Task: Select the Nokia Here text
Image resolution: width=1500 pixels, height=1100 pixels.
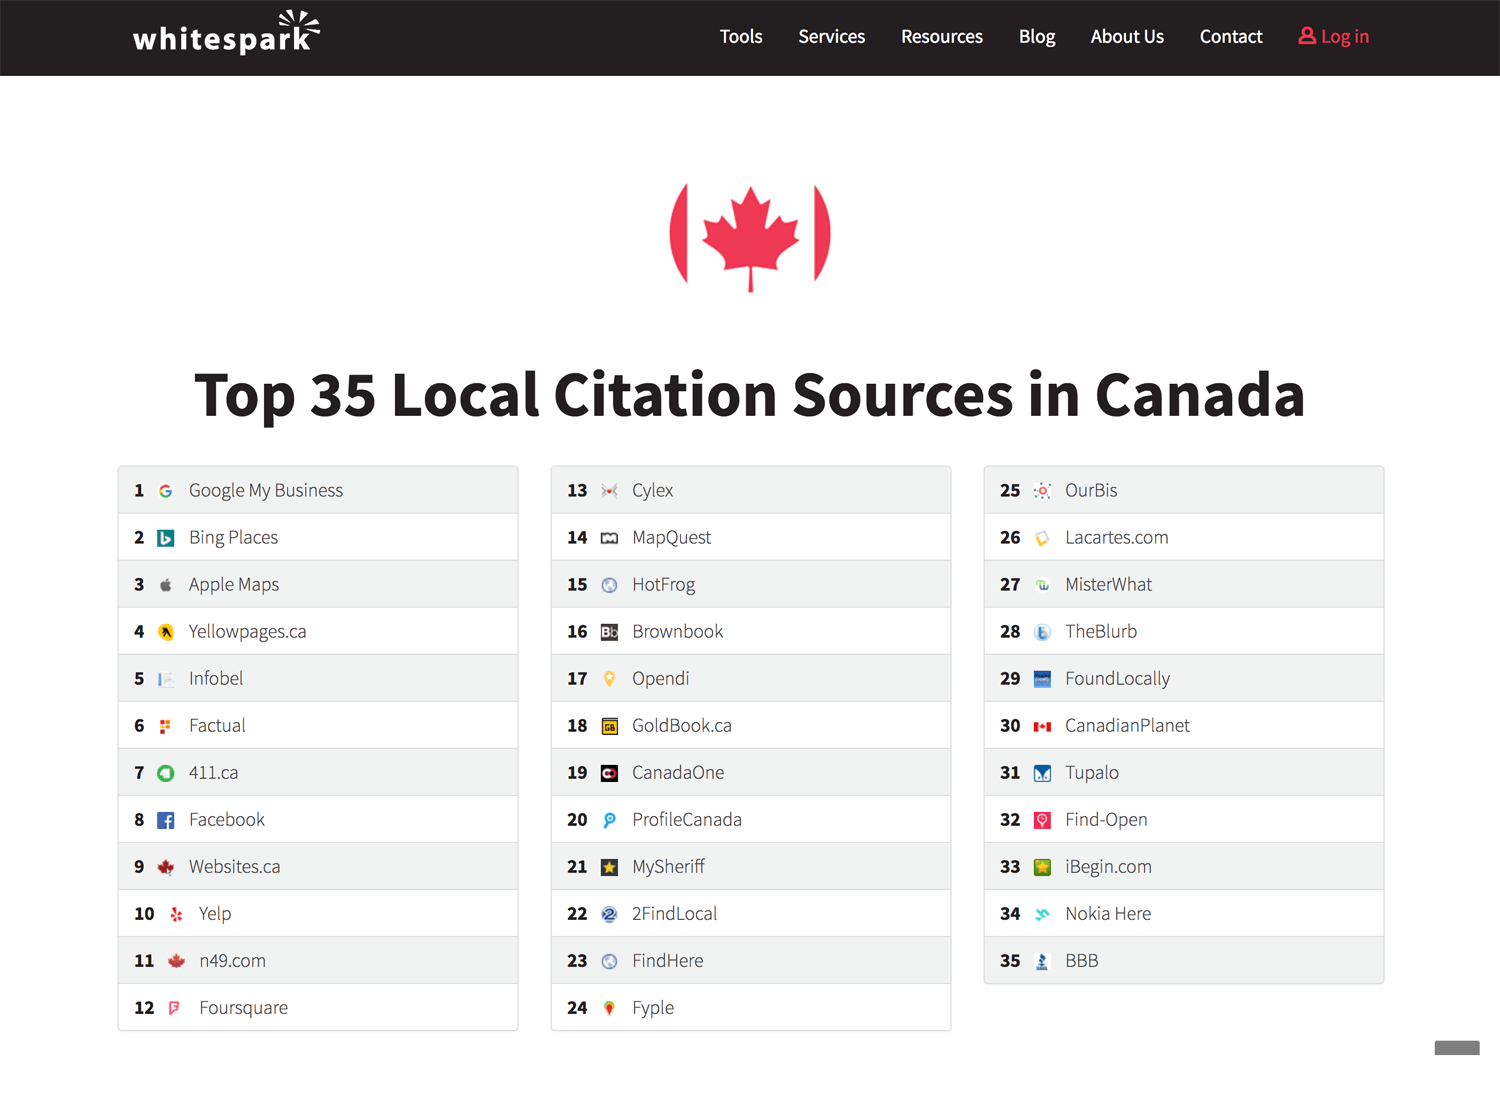Action: pyautogui.click(x=1108, y=914)
